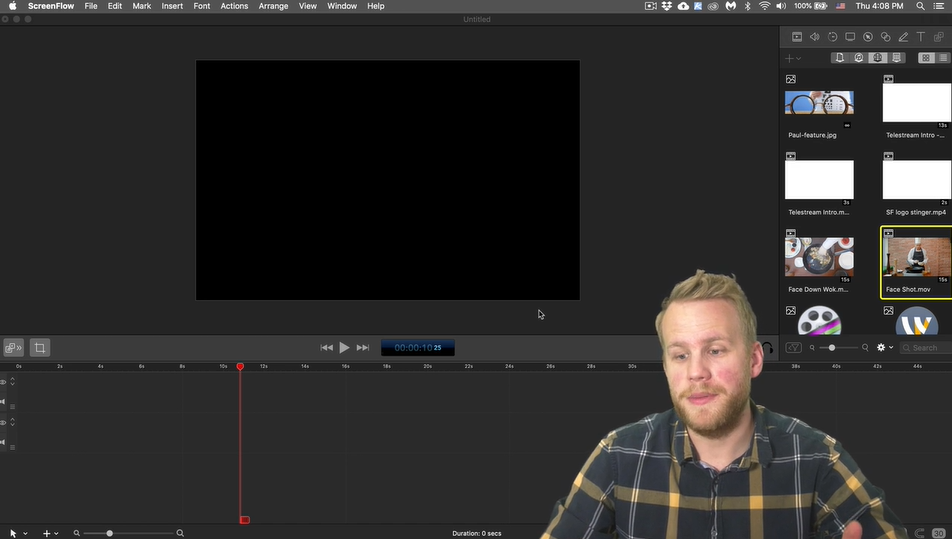Viewport: 952px width, 539px height.
Task: Show iTunes music library source
Action: click(858, 58)
